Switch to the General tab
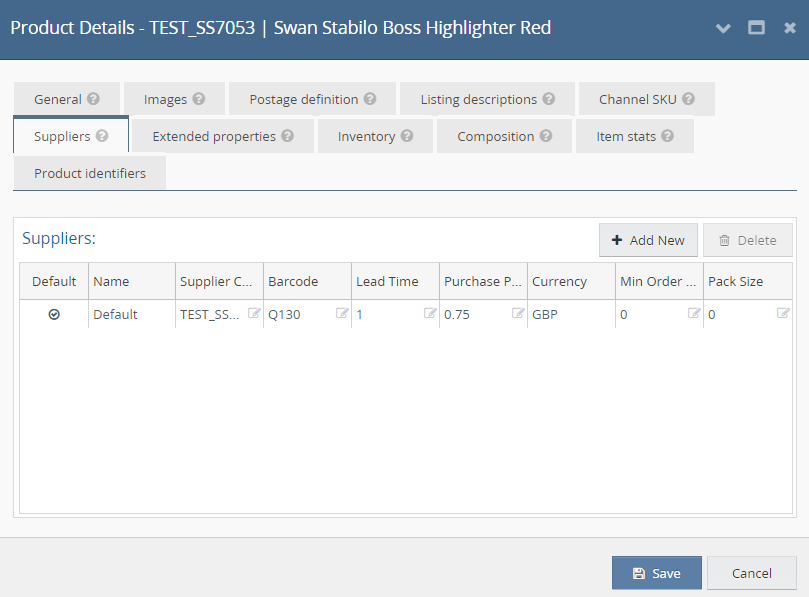 tap(67, 99)
